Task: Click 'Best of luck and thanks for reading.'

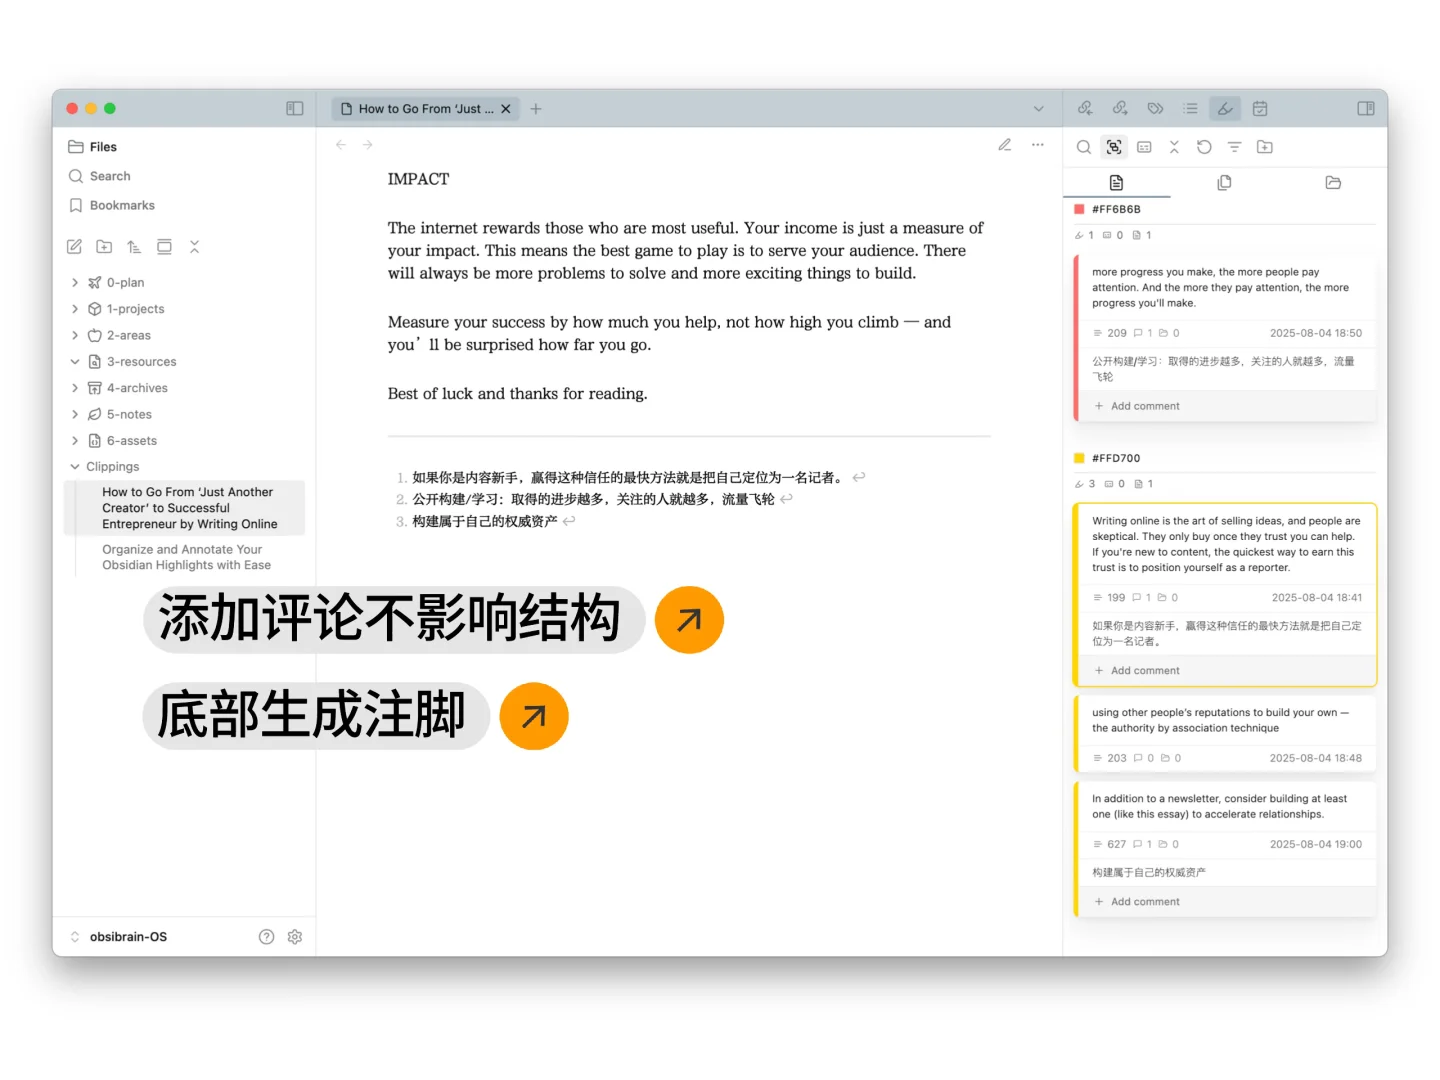Action: coord(518,394)
